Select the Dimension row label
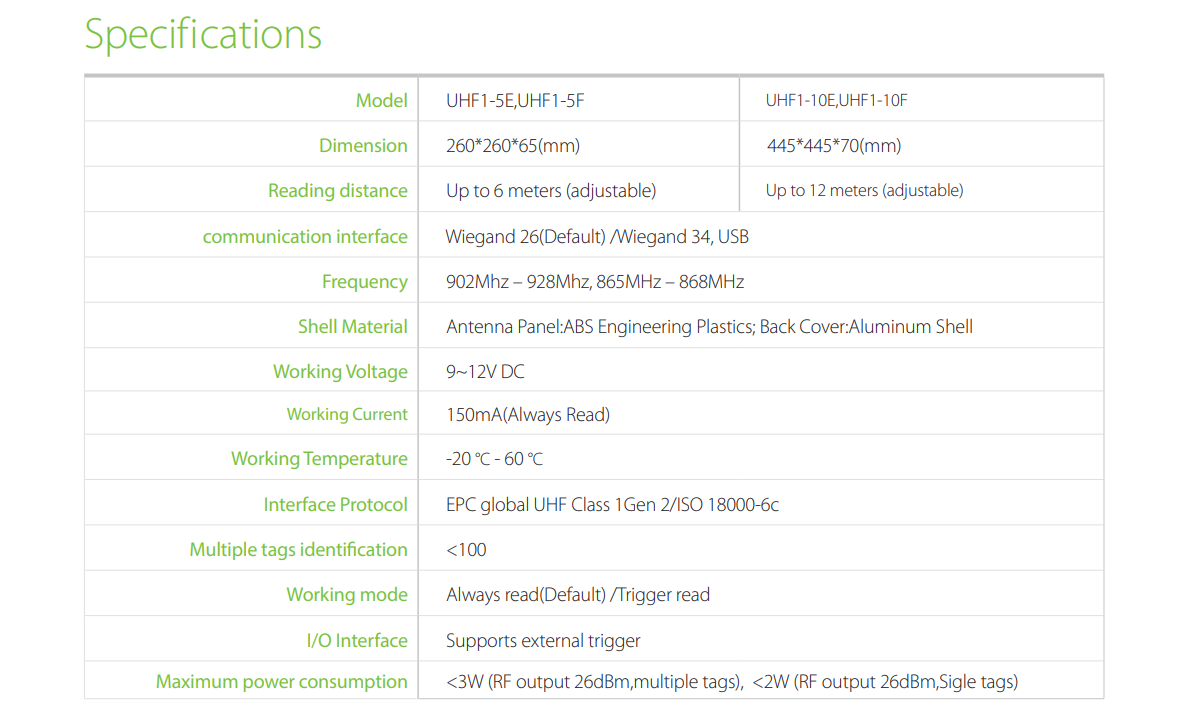 click(363, 146)
